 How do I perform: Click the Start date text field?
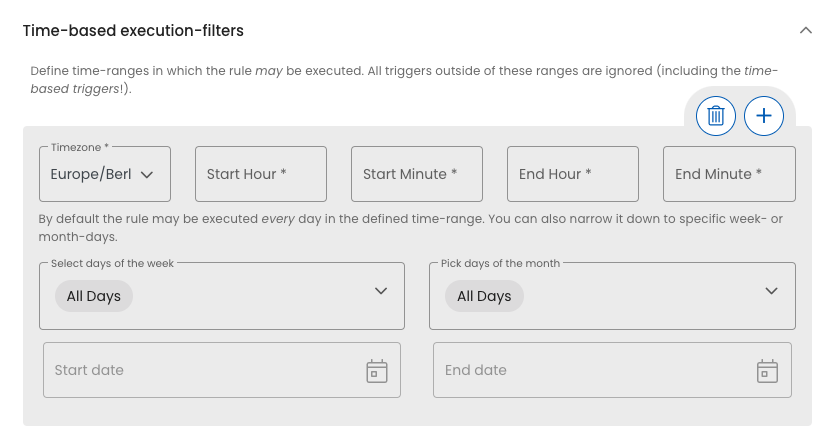coord(200,370)
